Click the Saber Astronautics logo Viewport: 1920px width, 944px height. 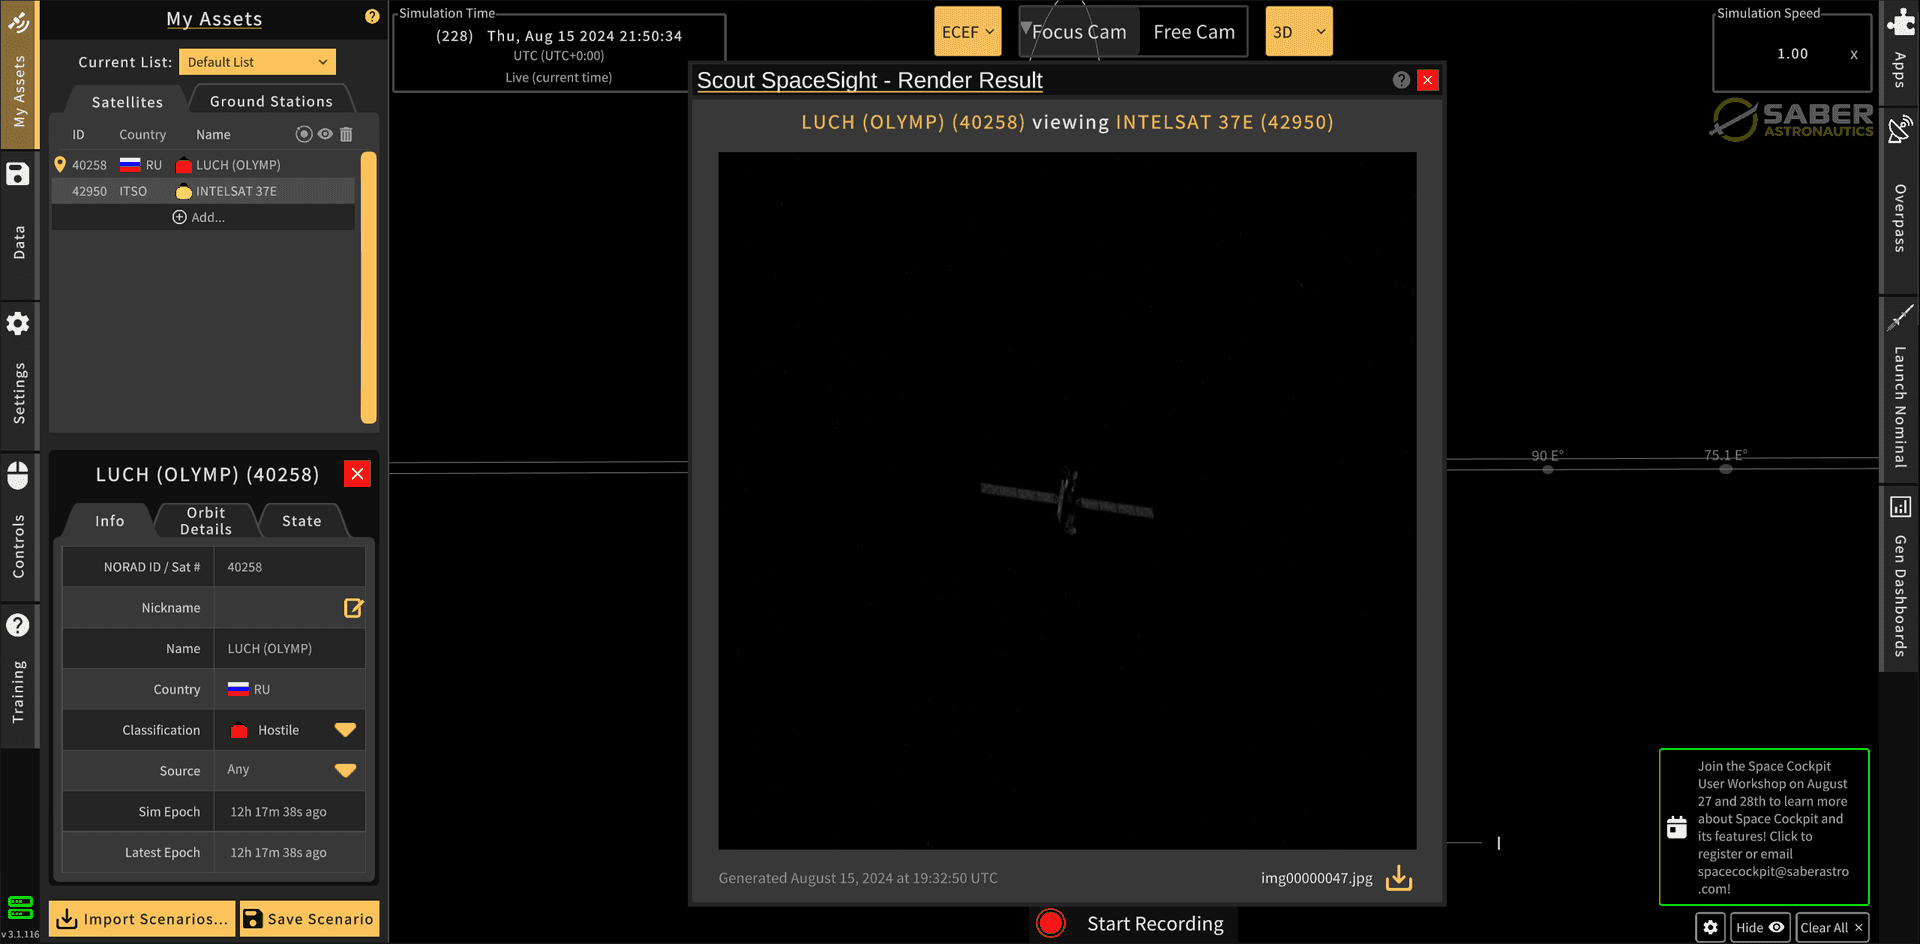click(1791, 120)
